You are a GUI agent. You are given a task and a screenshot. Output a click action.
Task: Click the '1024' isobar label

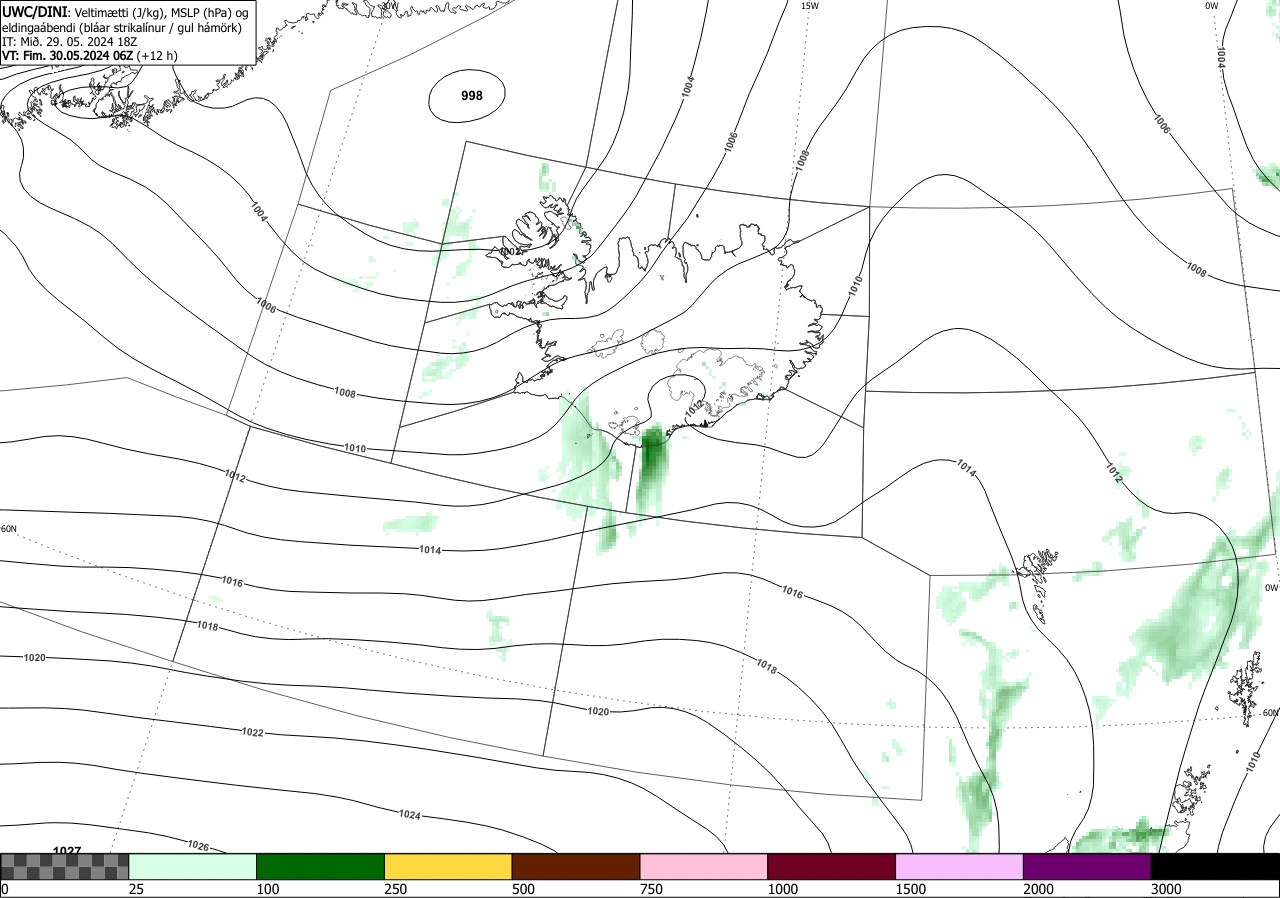pos(409,815)
